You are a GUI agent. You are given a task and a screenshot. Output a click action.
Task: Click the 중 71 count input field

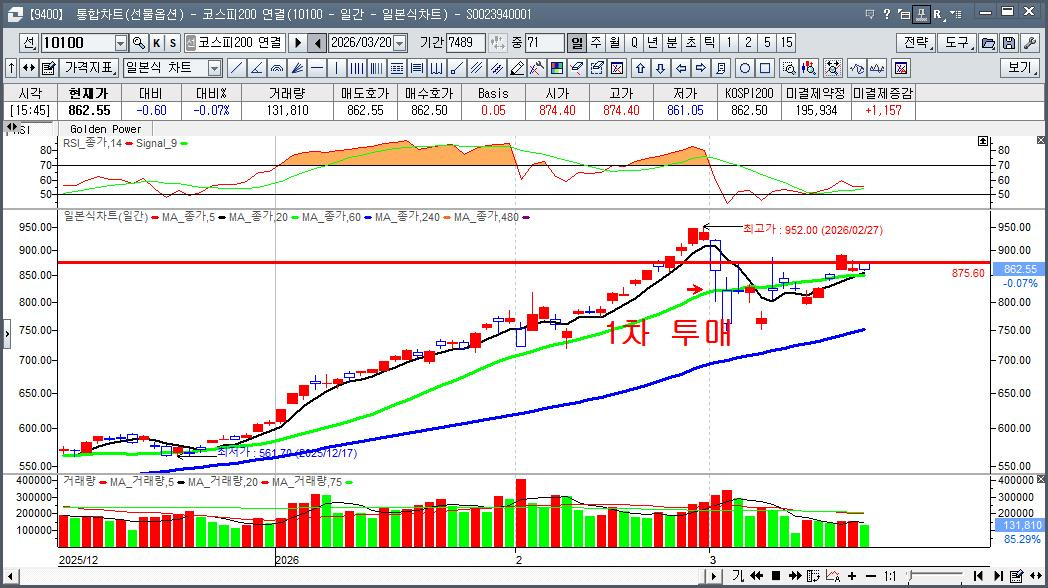(x=544, y=43)
